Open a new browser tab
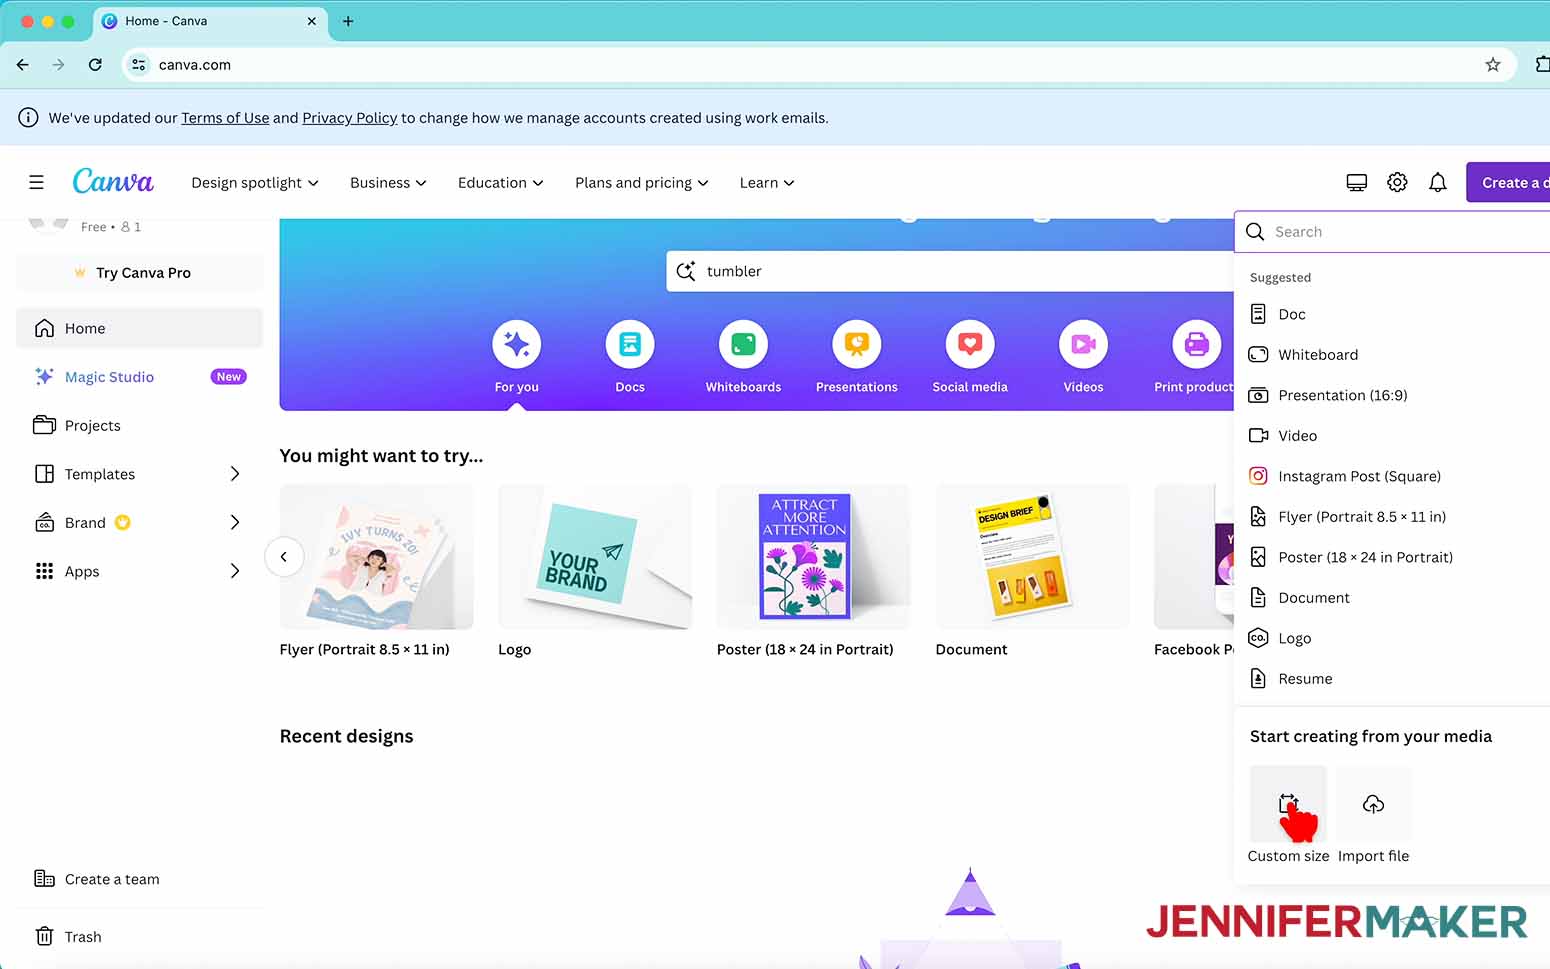The height and width of the screenshot is (969, 1550). click(348, 21)
